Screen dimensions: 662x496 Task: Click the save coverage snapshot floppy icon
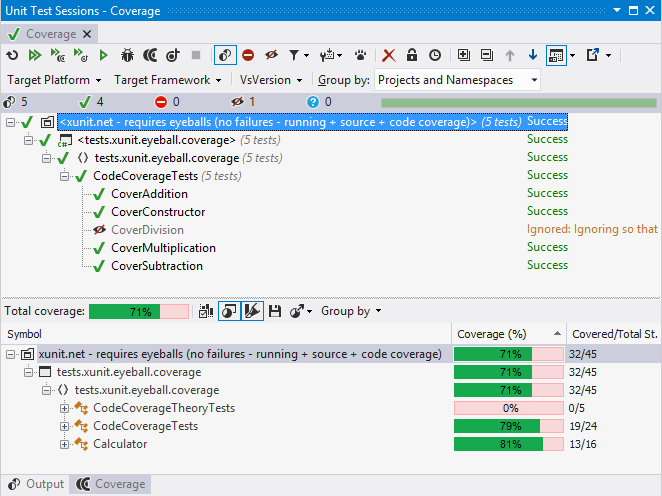click(275, 312)
